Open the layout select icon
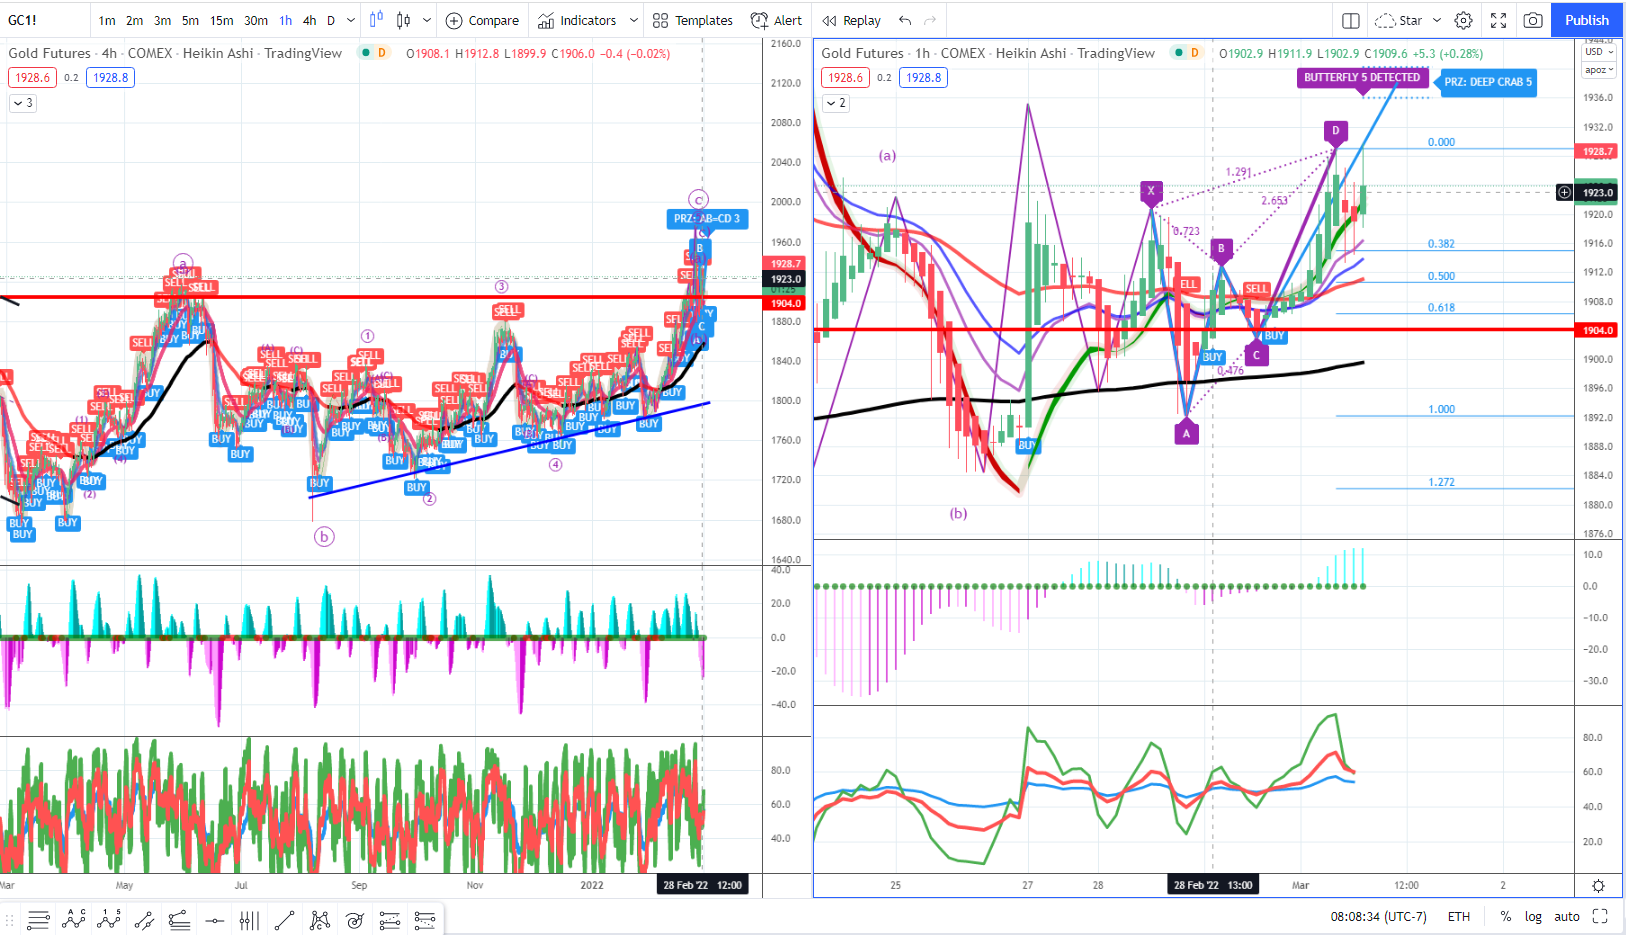 click(x=1350, y=20)
